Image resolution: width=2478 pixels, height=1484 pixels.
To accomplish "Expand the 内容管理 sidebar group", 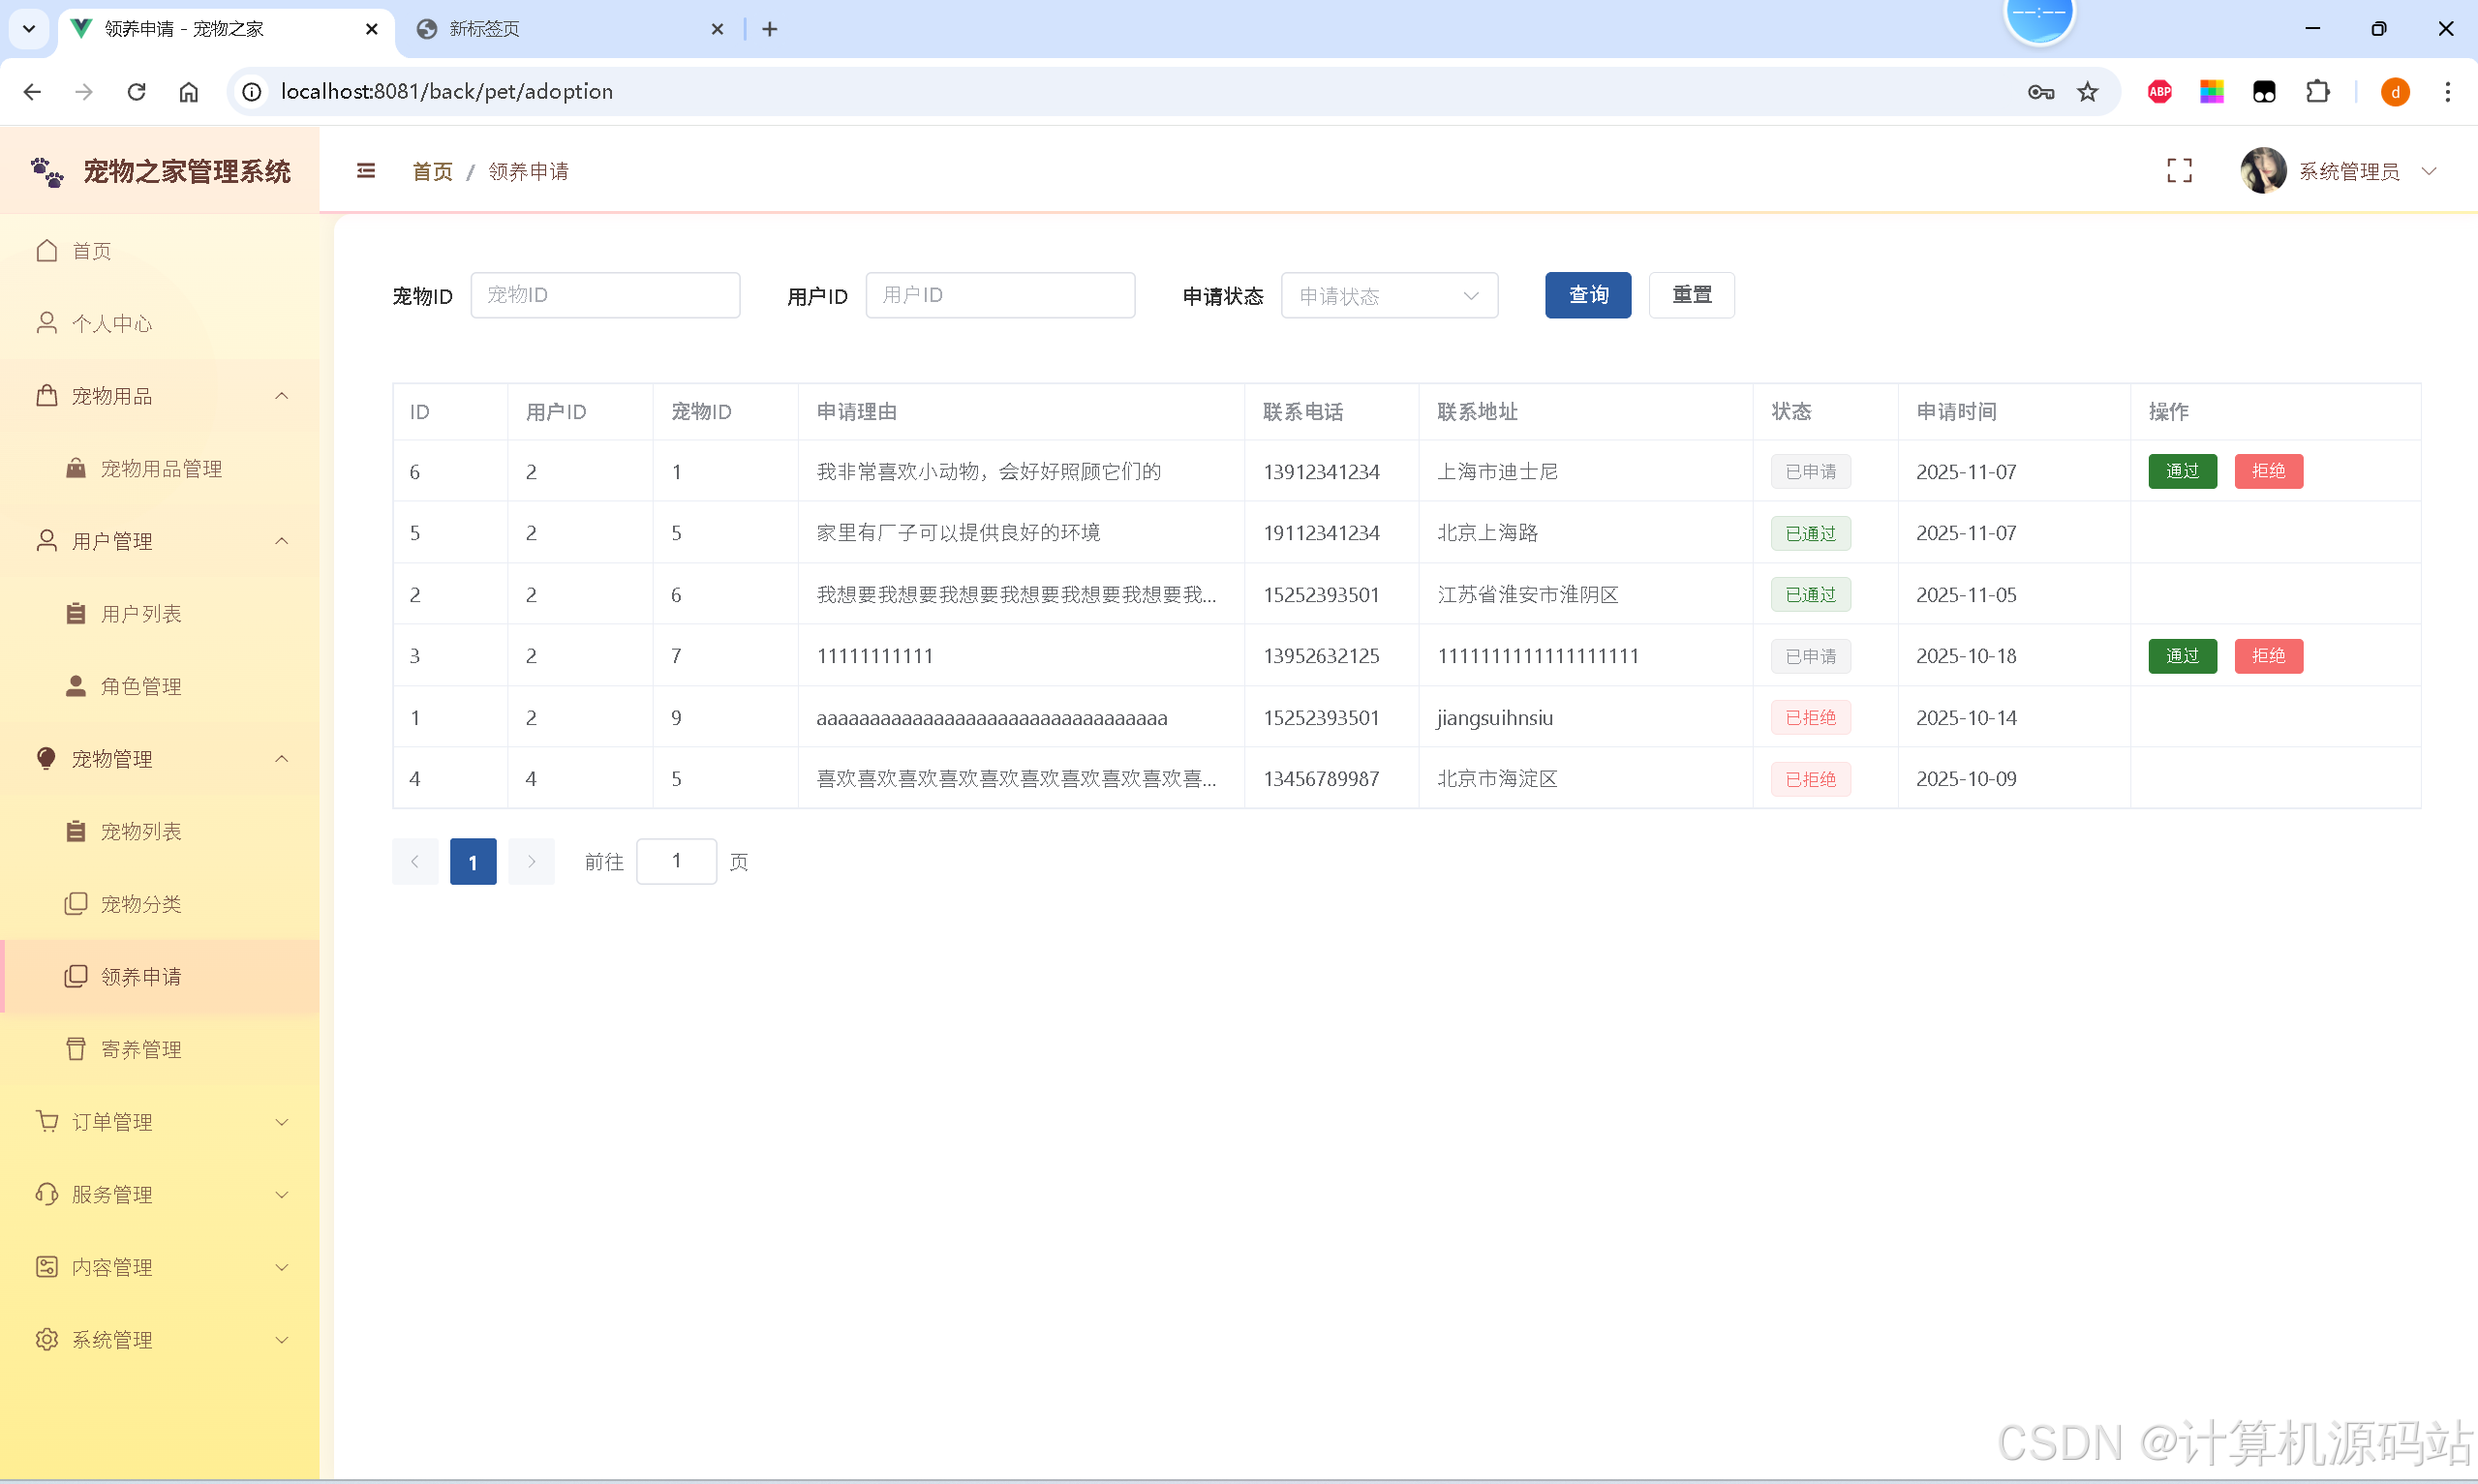I will click(x=160, y=1267).
